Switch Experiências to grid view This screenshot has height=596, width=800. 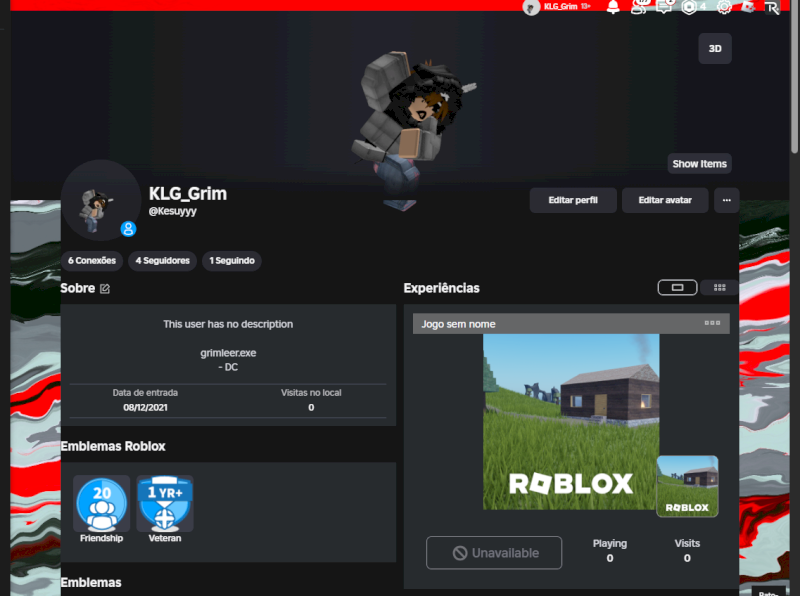click(x=719, y=287)
